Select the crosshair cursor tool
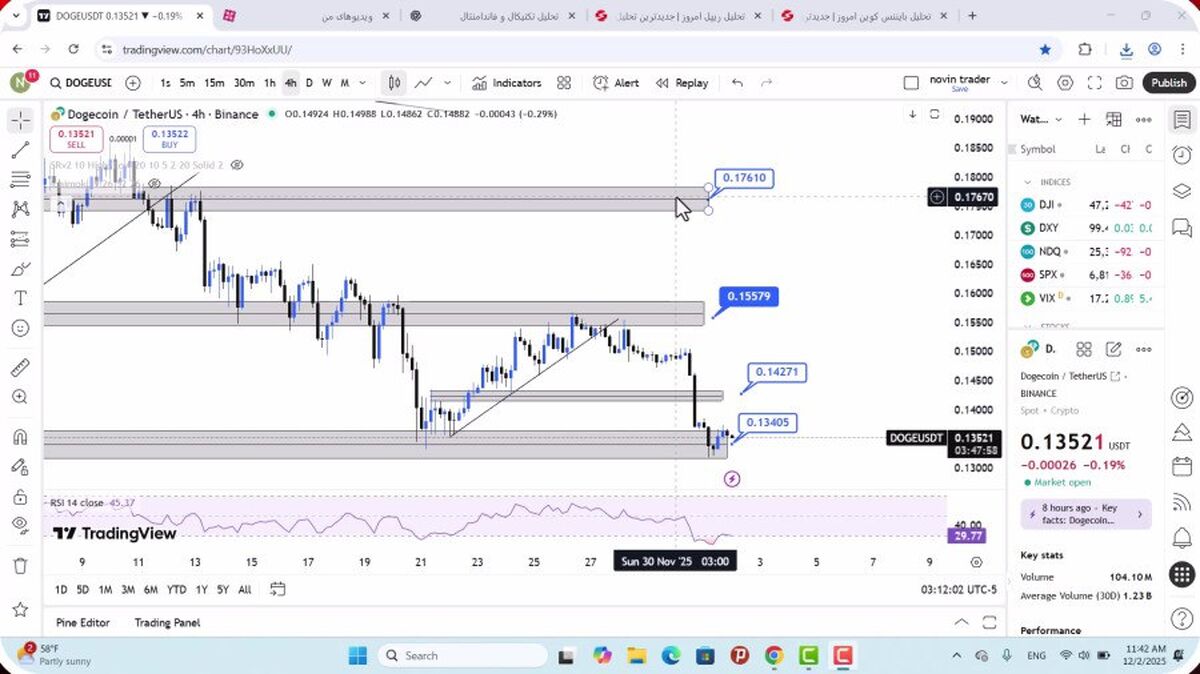The image size is (1200, 674). pos(20,121)
